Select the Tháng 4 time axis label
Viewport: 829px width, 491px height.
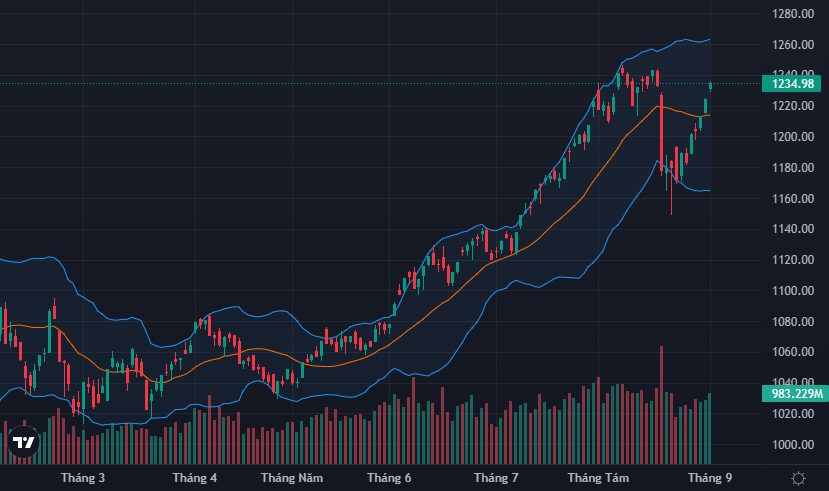point(194,478)
